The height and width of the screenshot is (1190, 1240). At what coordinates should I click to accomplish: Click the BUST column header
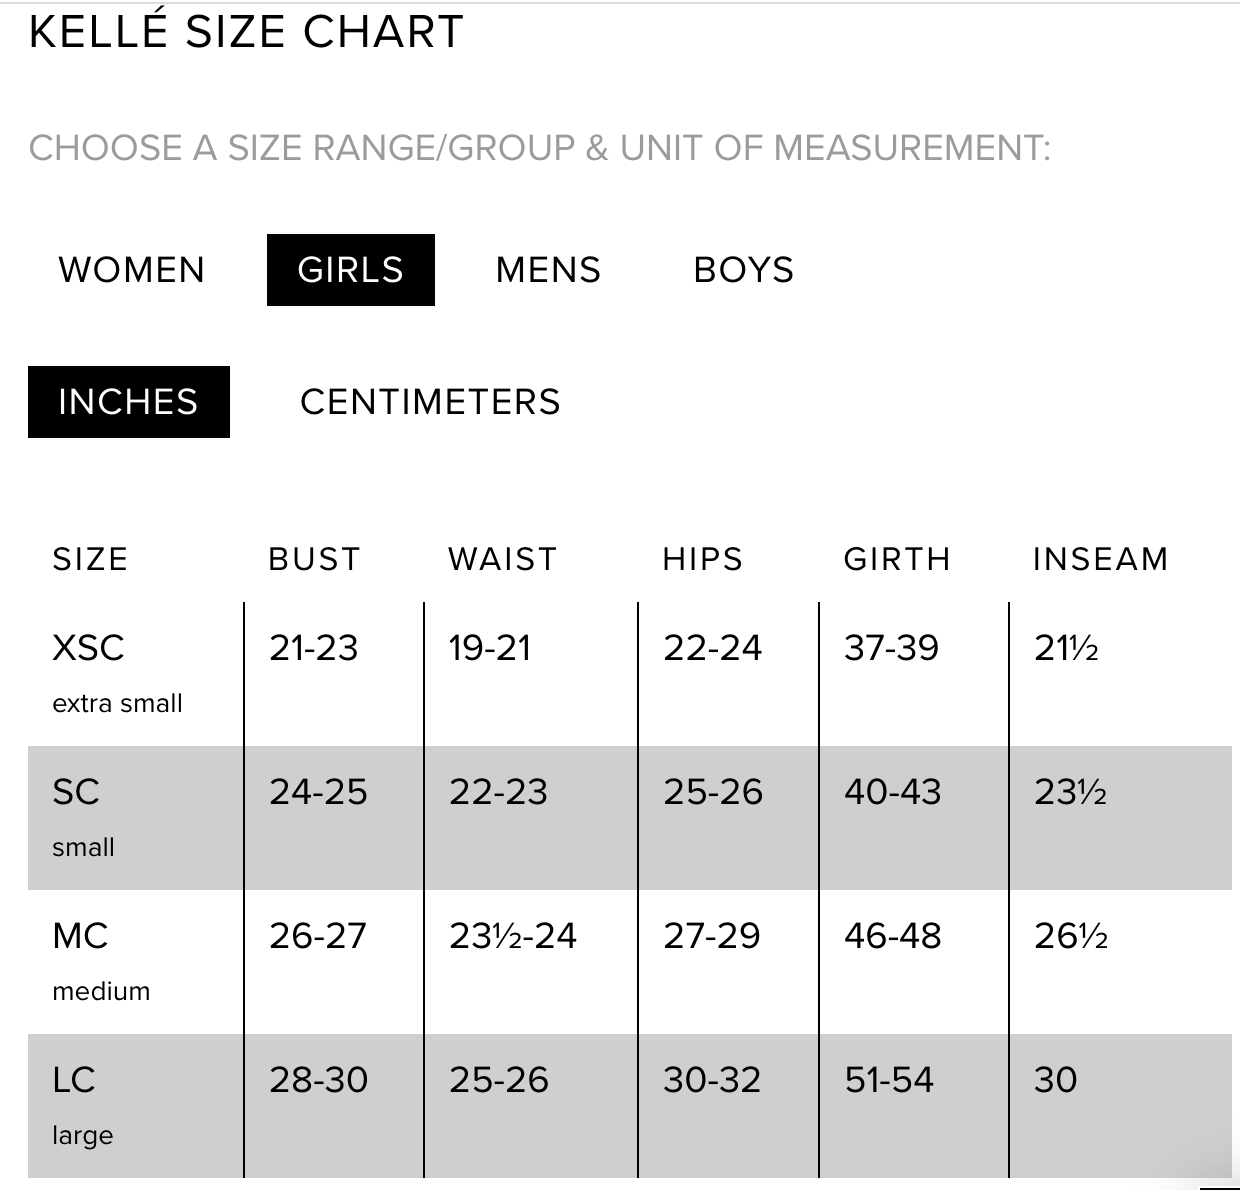coord(314,559)
